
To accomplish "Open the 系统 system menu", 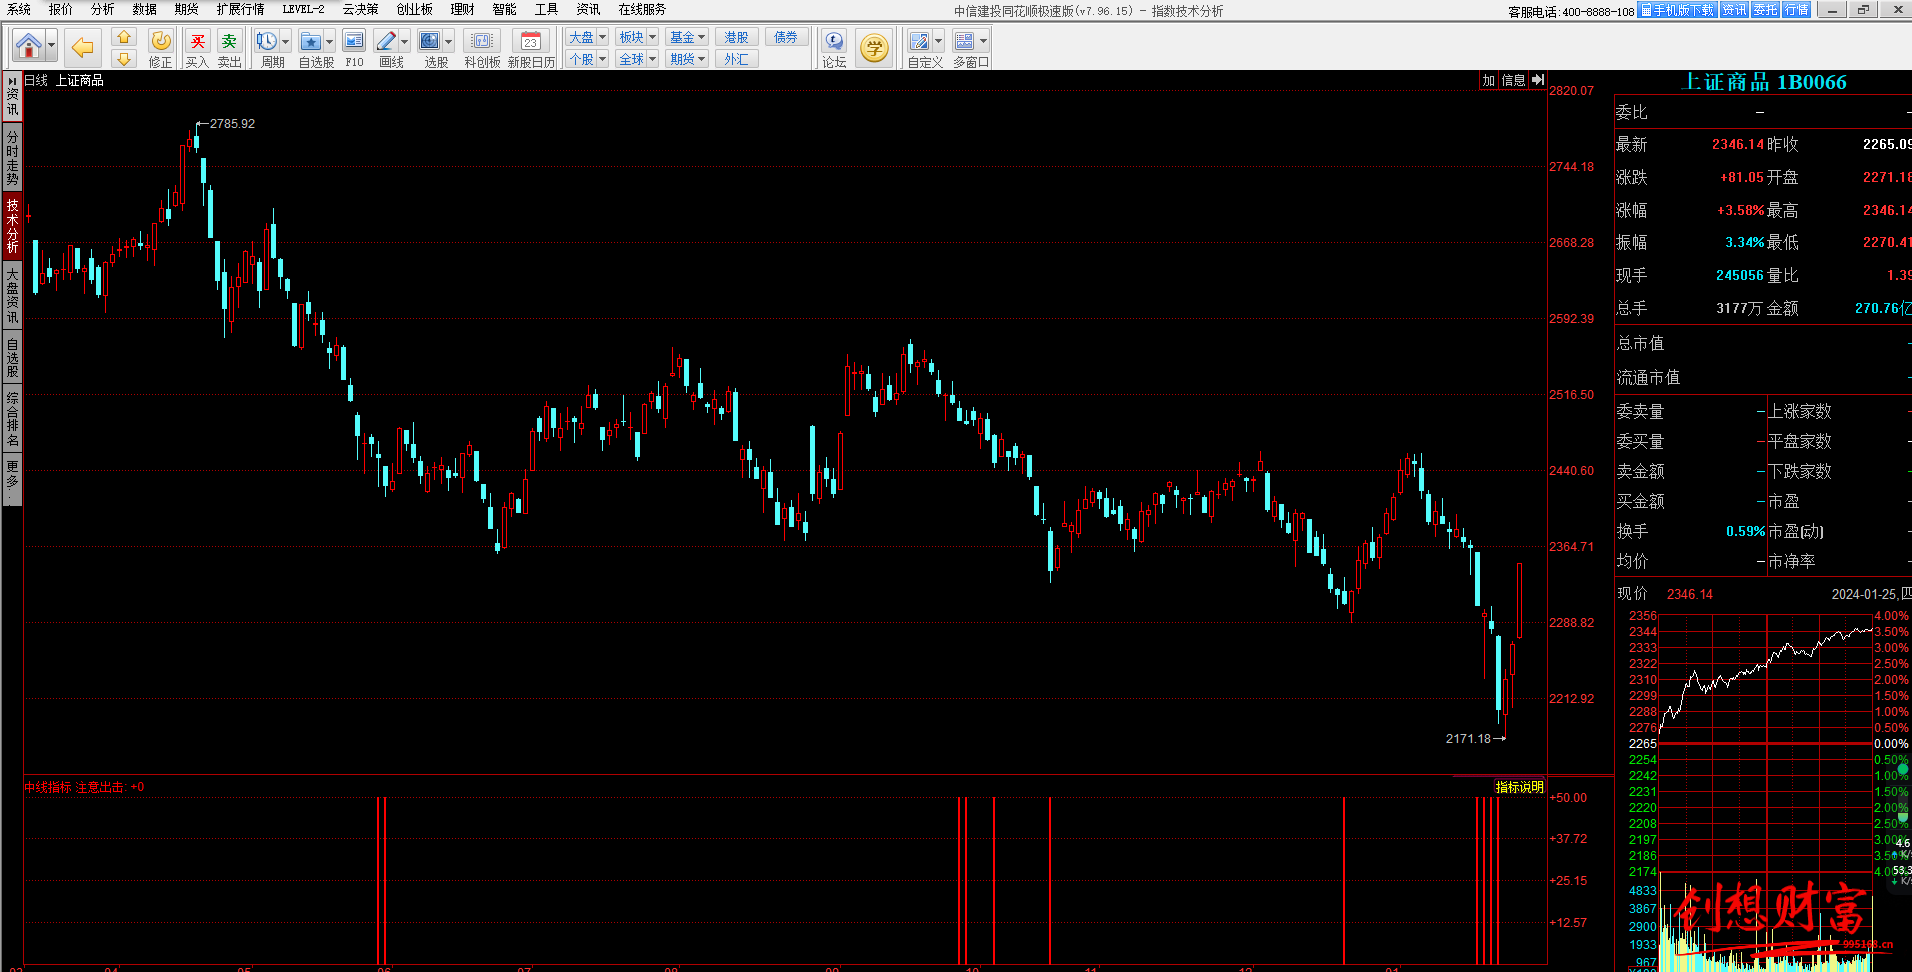I will pos(19,9).
